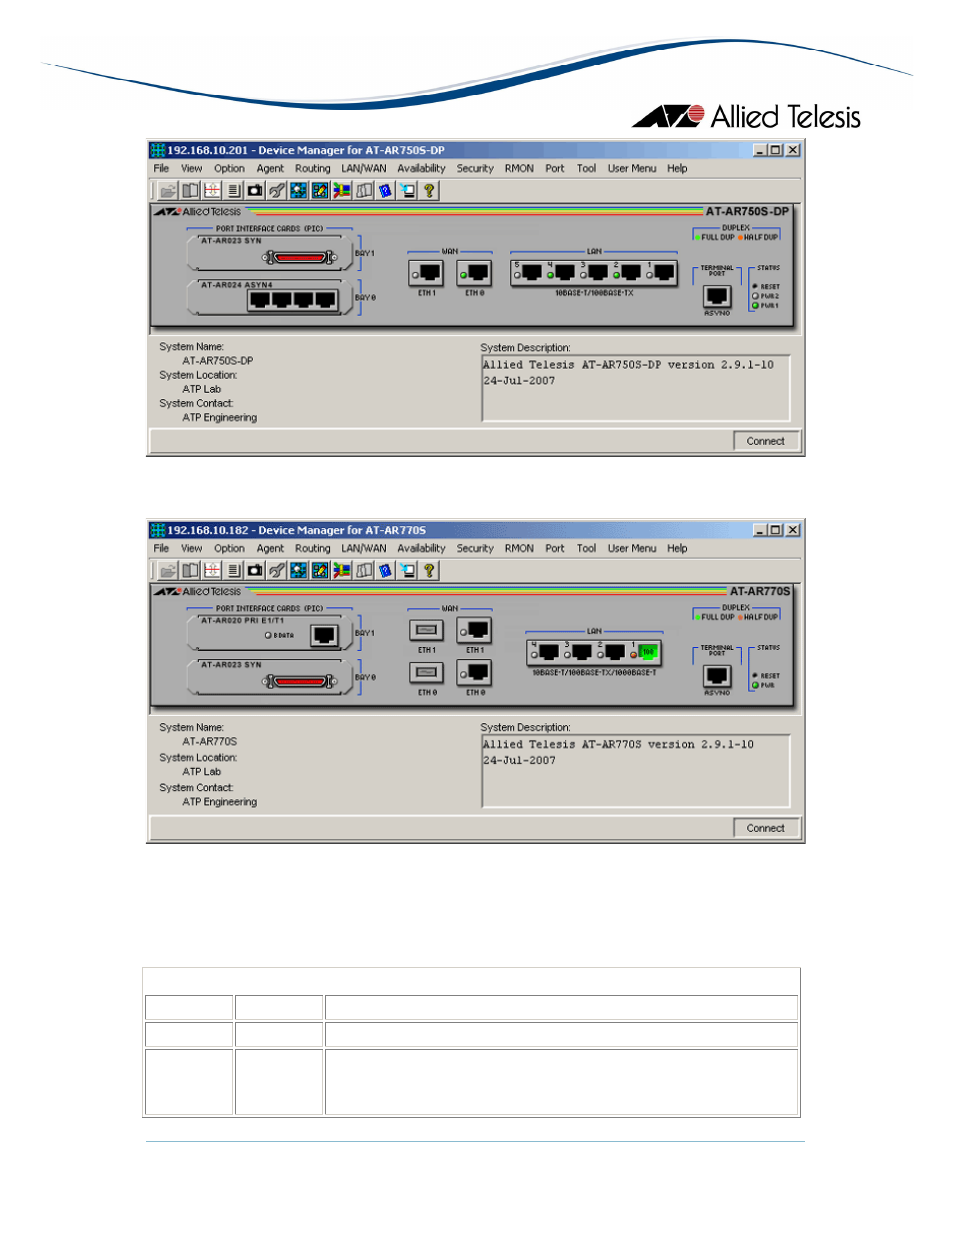The image size is (954, 1235).
Task: Click ATP Engineering contact text in AR750S-DP window
Action: 220,418
